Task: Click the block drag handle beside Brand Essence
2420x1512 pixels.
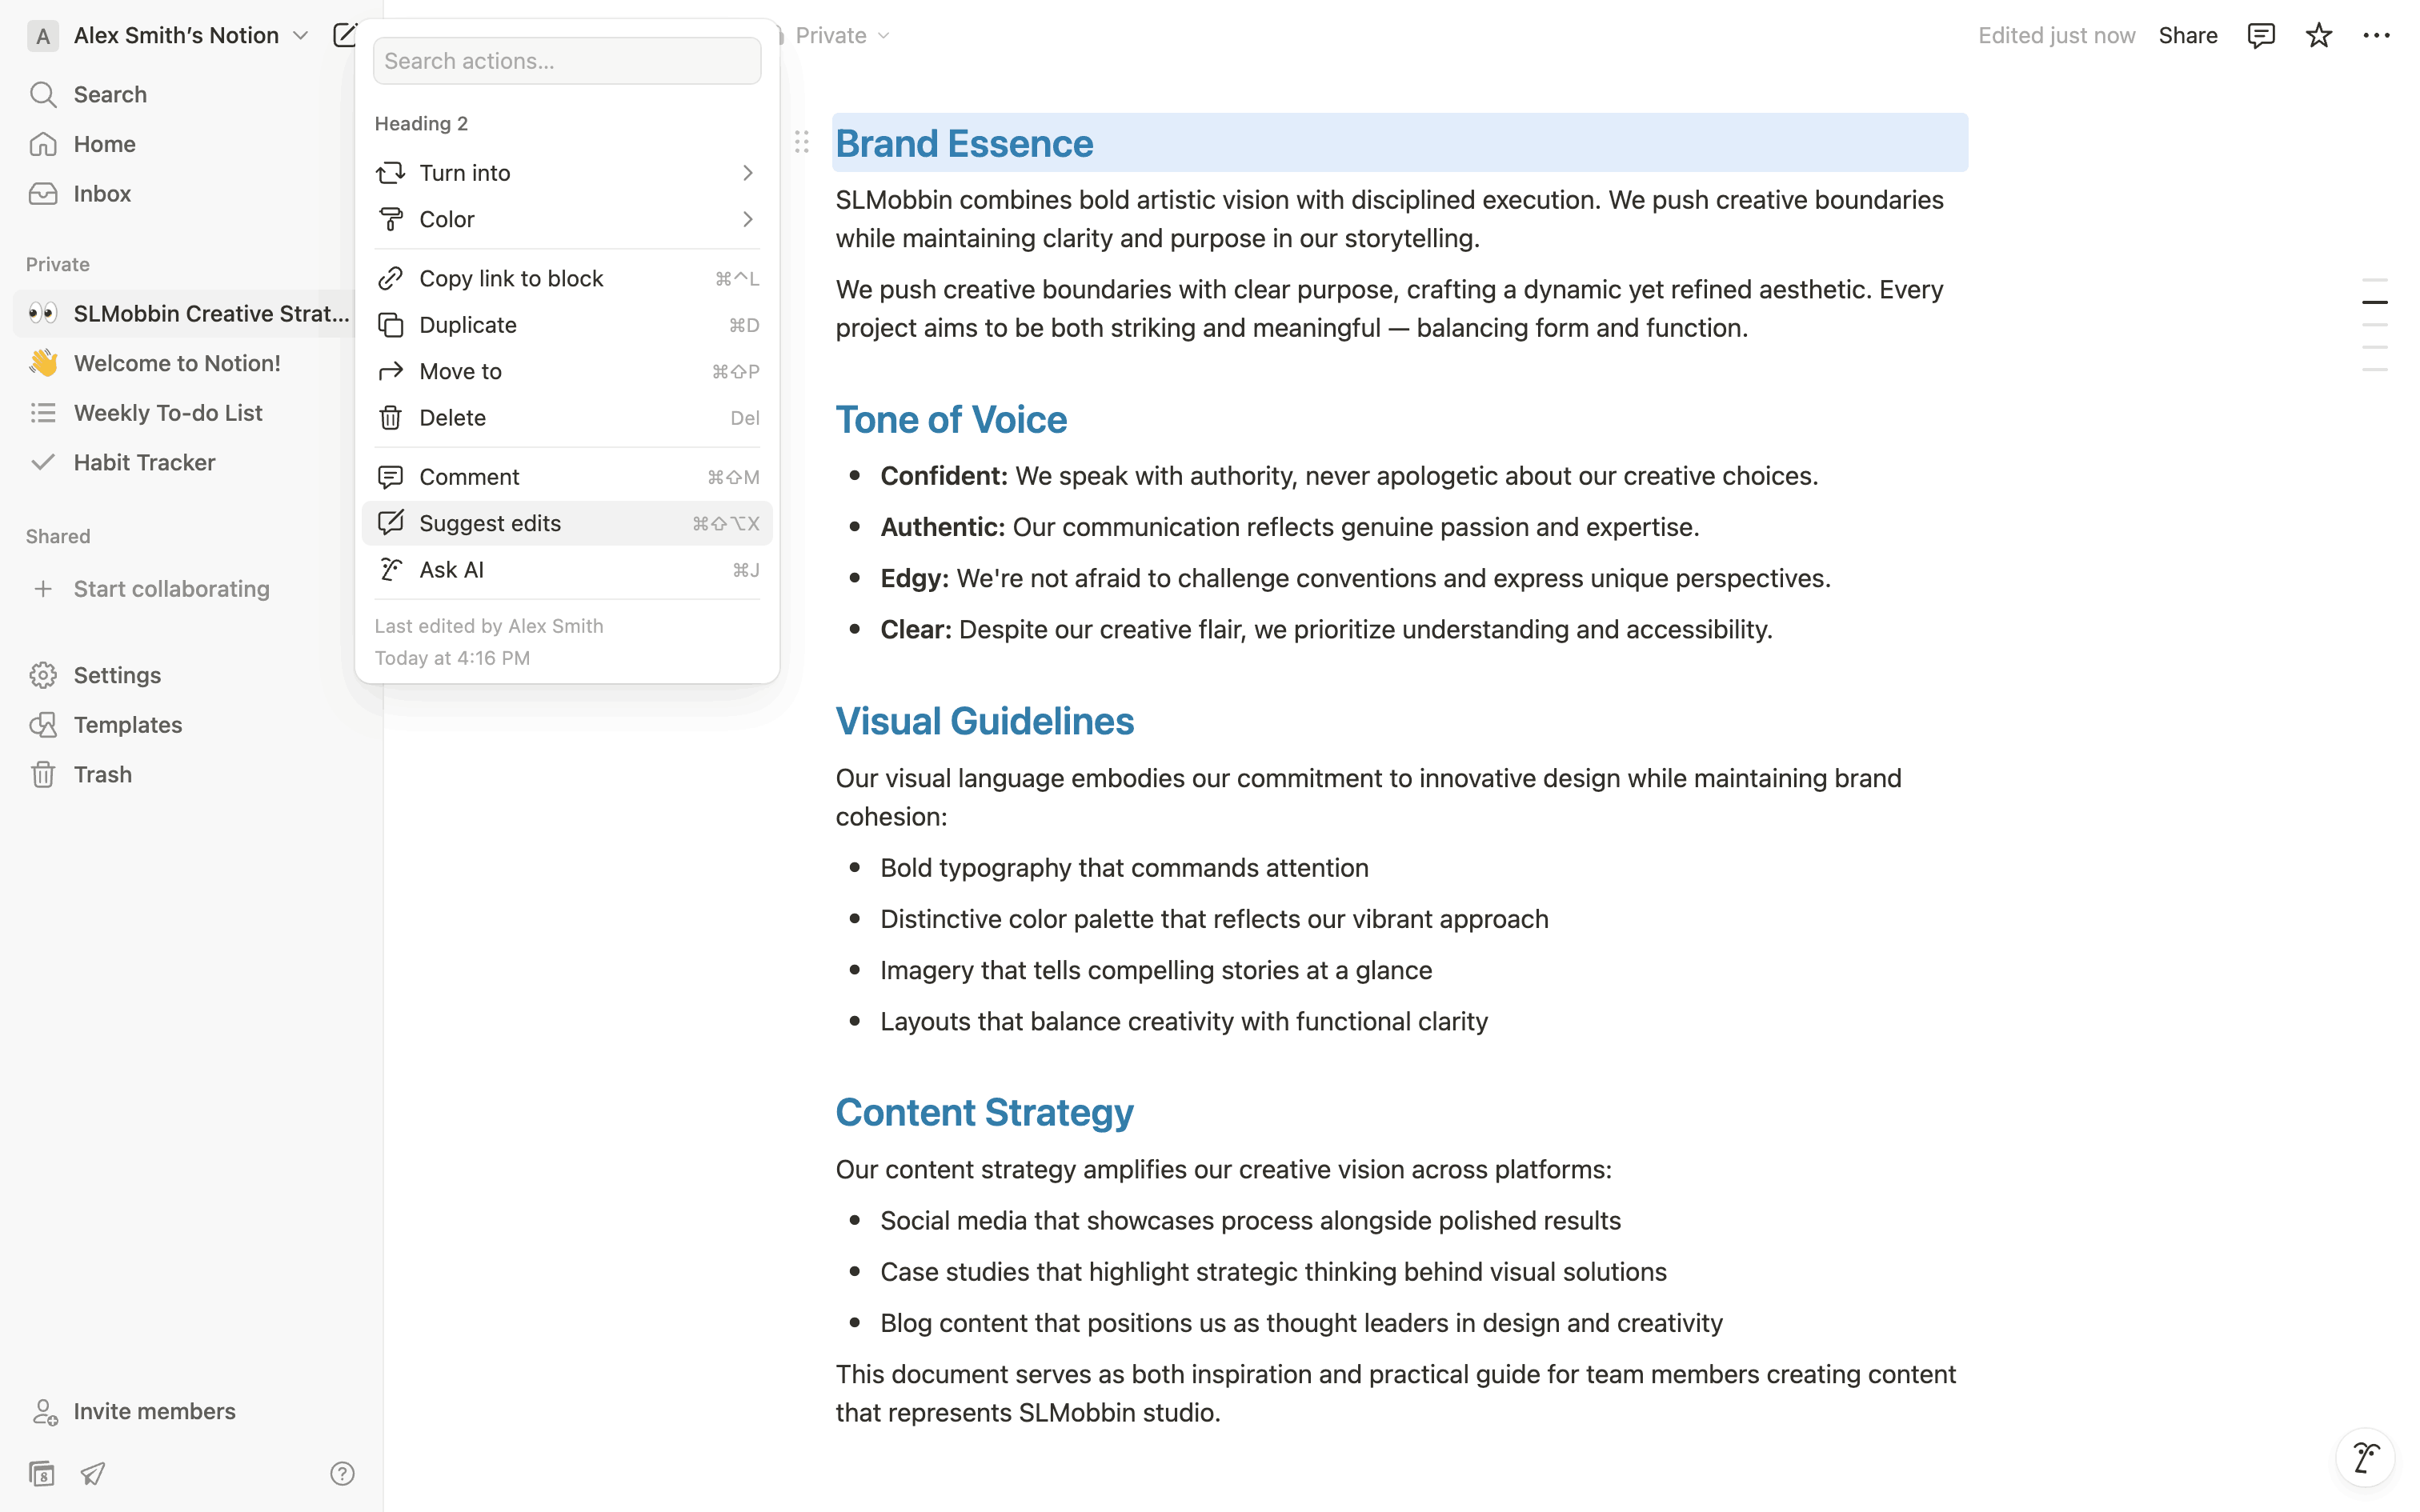Action: [x=801, y=142]
